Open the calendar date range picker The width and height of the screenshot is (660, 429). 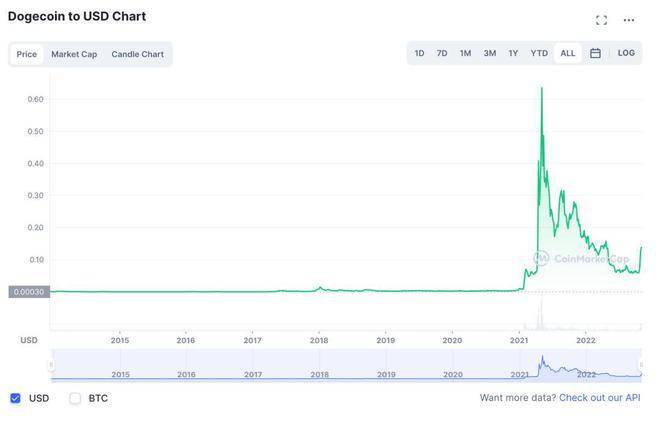click(595, 53)
